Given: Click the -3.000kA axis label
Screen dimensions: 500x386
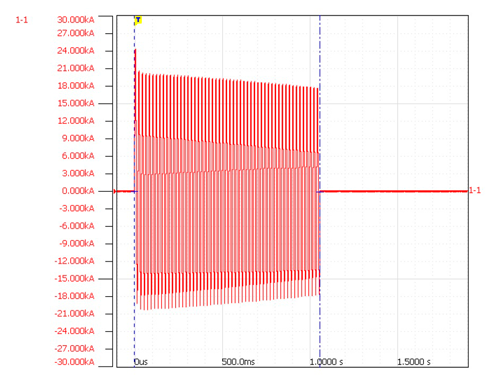Looking at the screenshot, I should click(x=77, y=208).
